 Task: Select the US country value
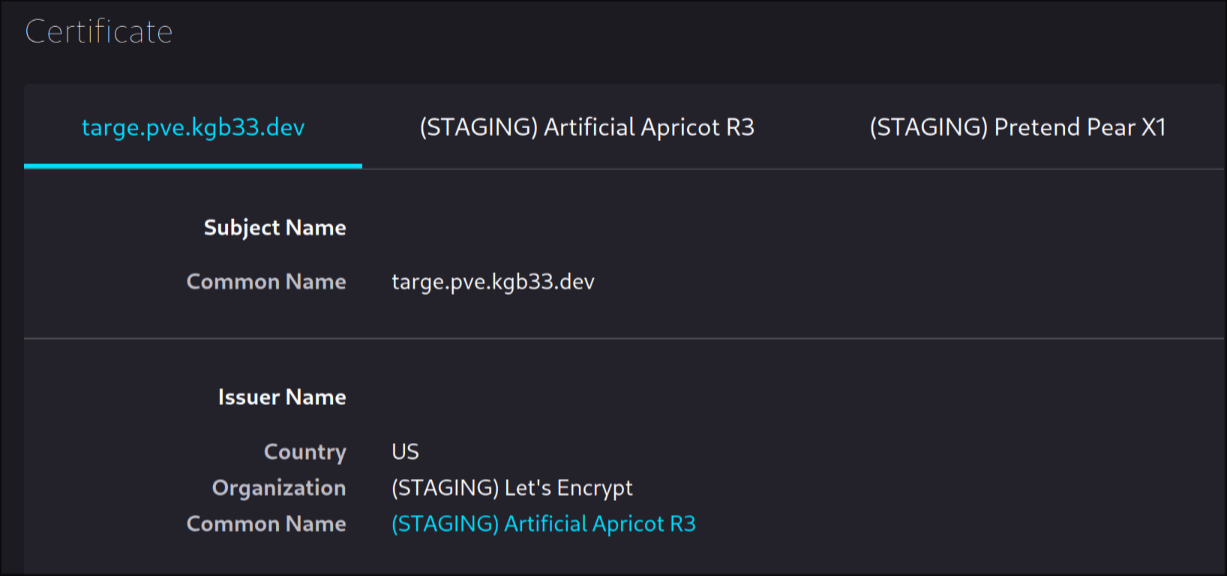coord(404,451)
